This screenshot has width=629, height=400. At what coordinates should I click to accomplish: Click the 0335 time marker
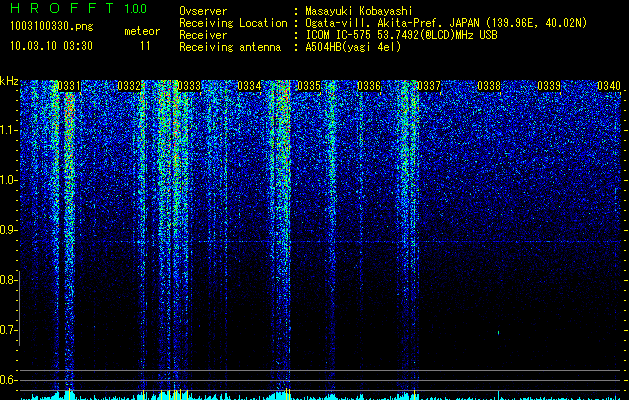coord(309,86)
